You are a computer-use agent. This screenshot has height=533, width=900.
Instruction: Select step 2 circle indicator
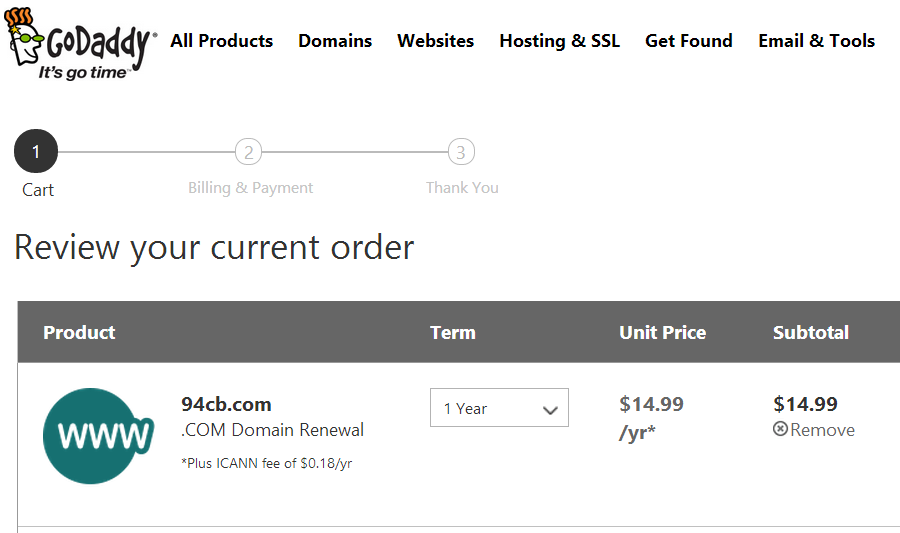tap(249, 152)
